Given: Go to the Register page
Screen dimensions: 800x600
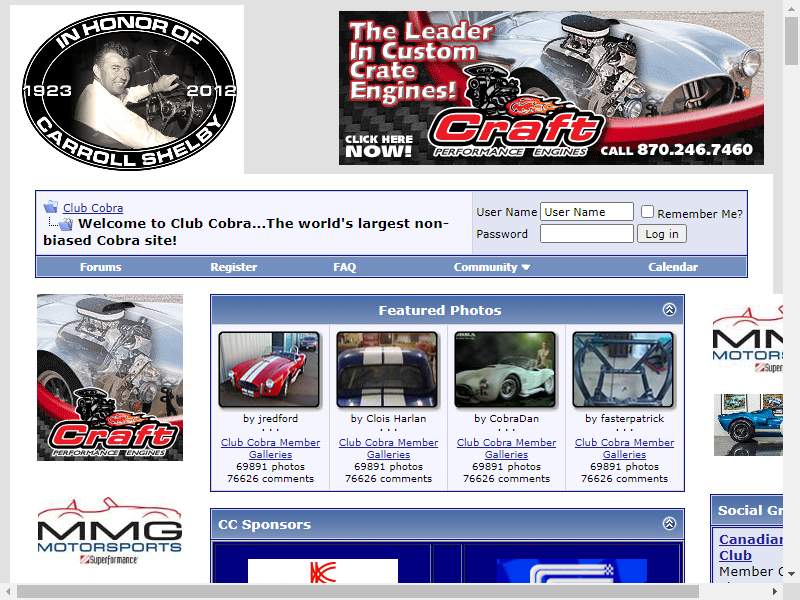Looking at the screenshot, I should click(234, 267).
